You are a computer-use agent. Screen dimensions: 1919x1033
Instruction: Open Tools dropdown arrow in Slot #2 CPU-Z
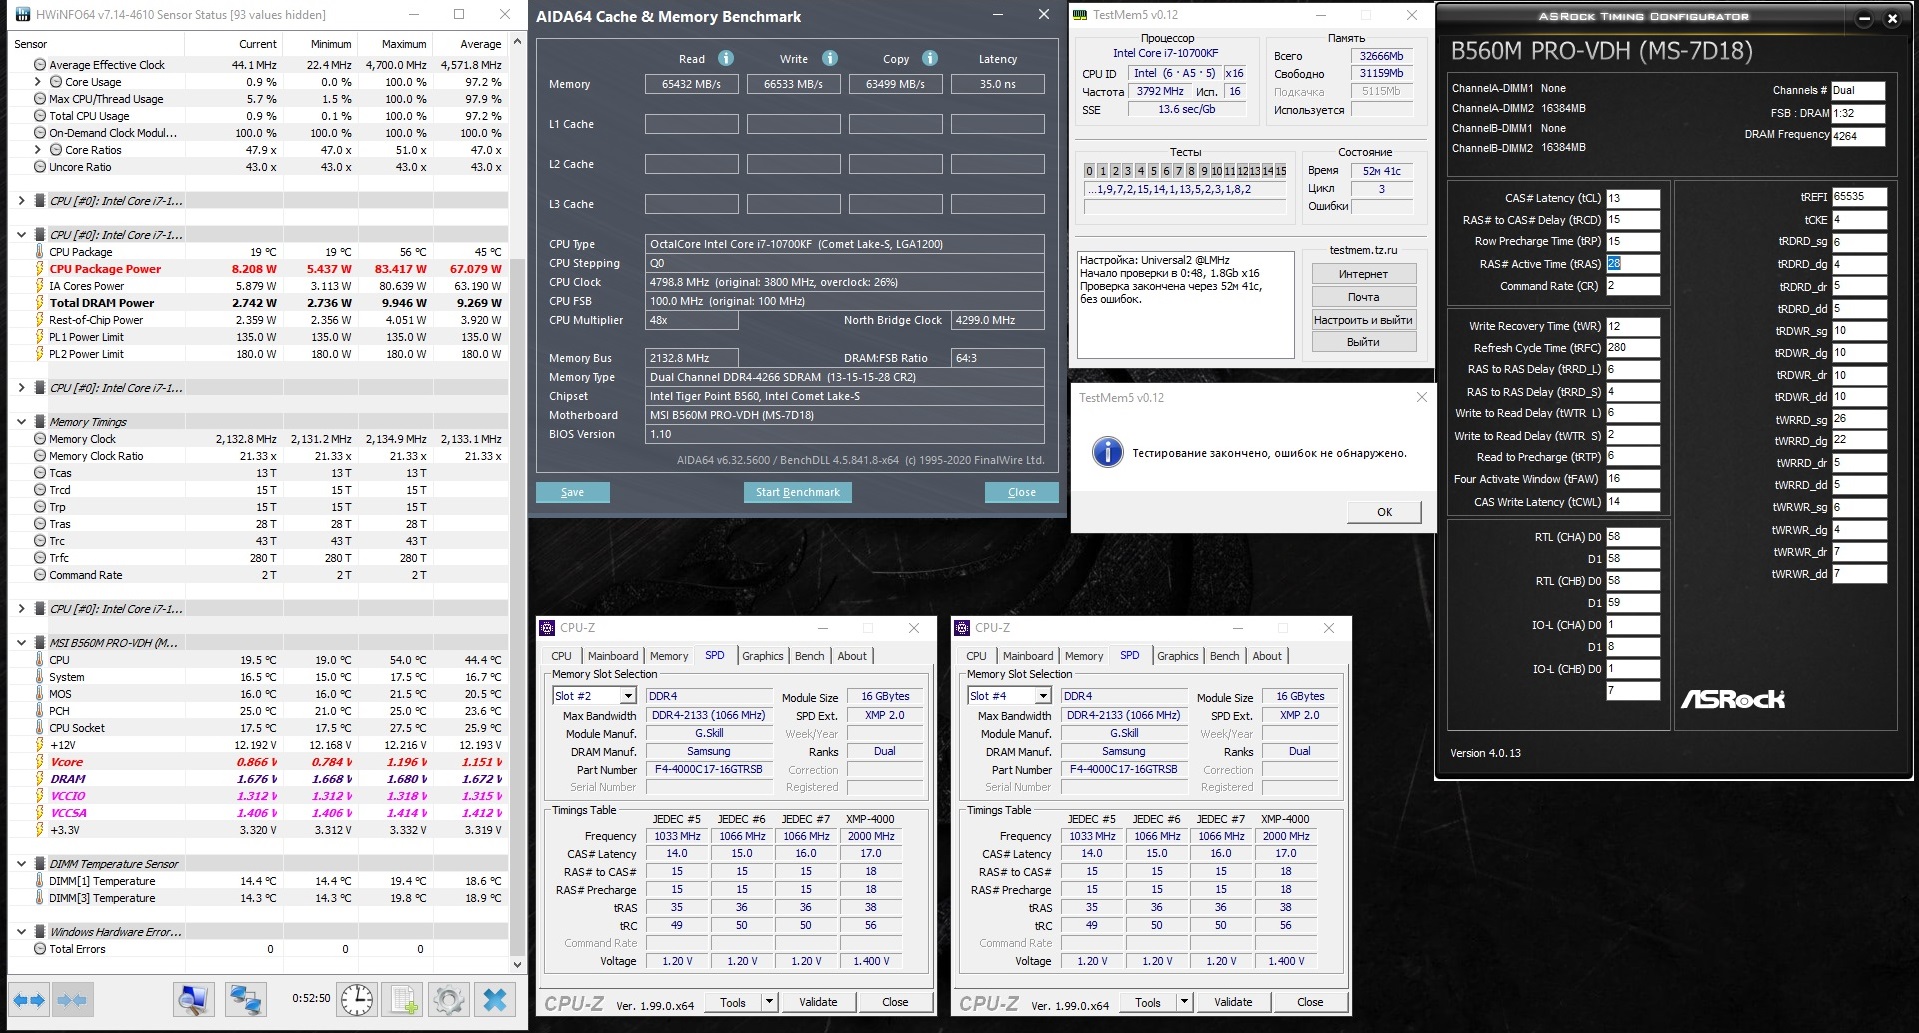pyautogui.click(x=769, y=1002)
